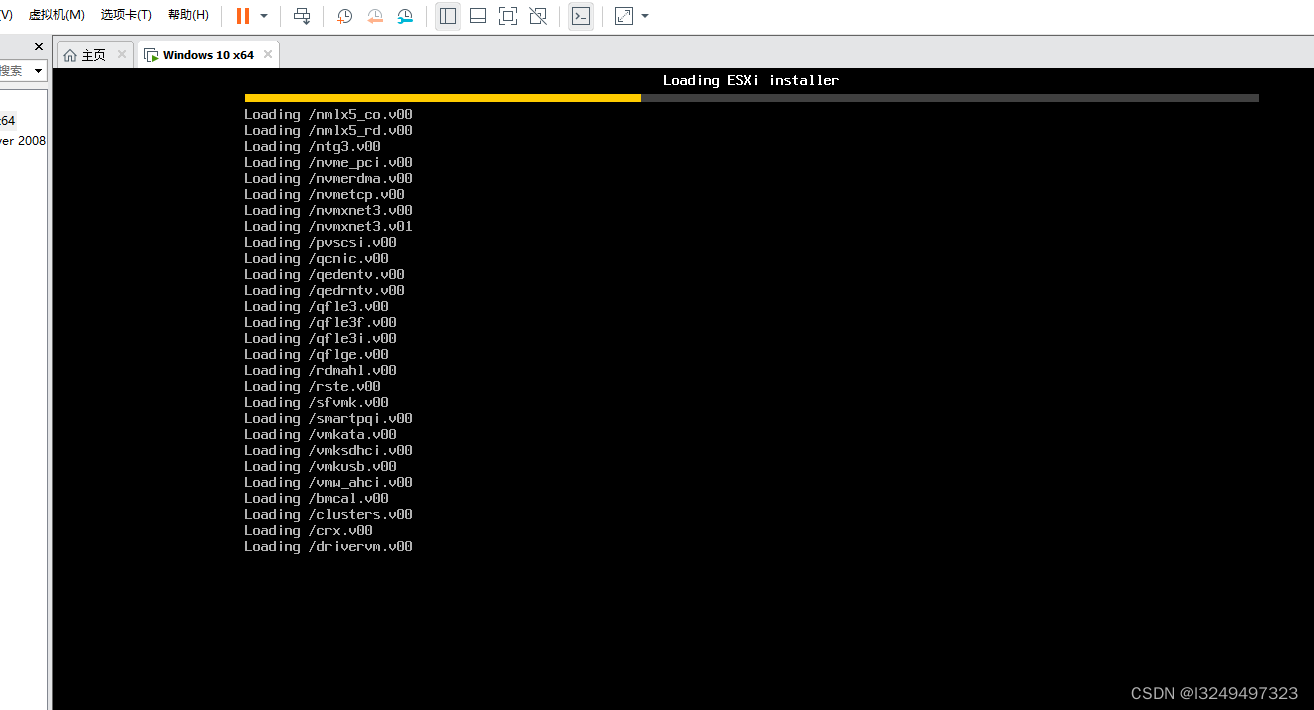The image size is (1314, 710).
Task: Switch to the 主页 tab
Action: coord(95,55)
